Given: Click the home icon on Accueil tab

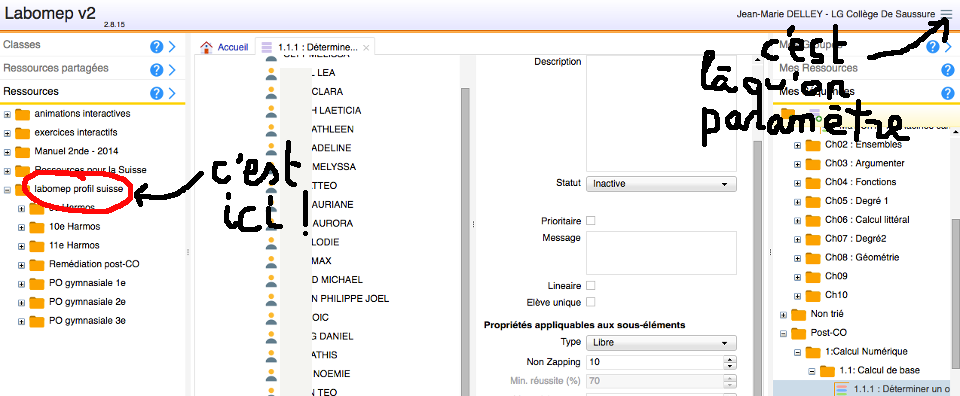Looking at the screenshot, I should coord(206,47).
